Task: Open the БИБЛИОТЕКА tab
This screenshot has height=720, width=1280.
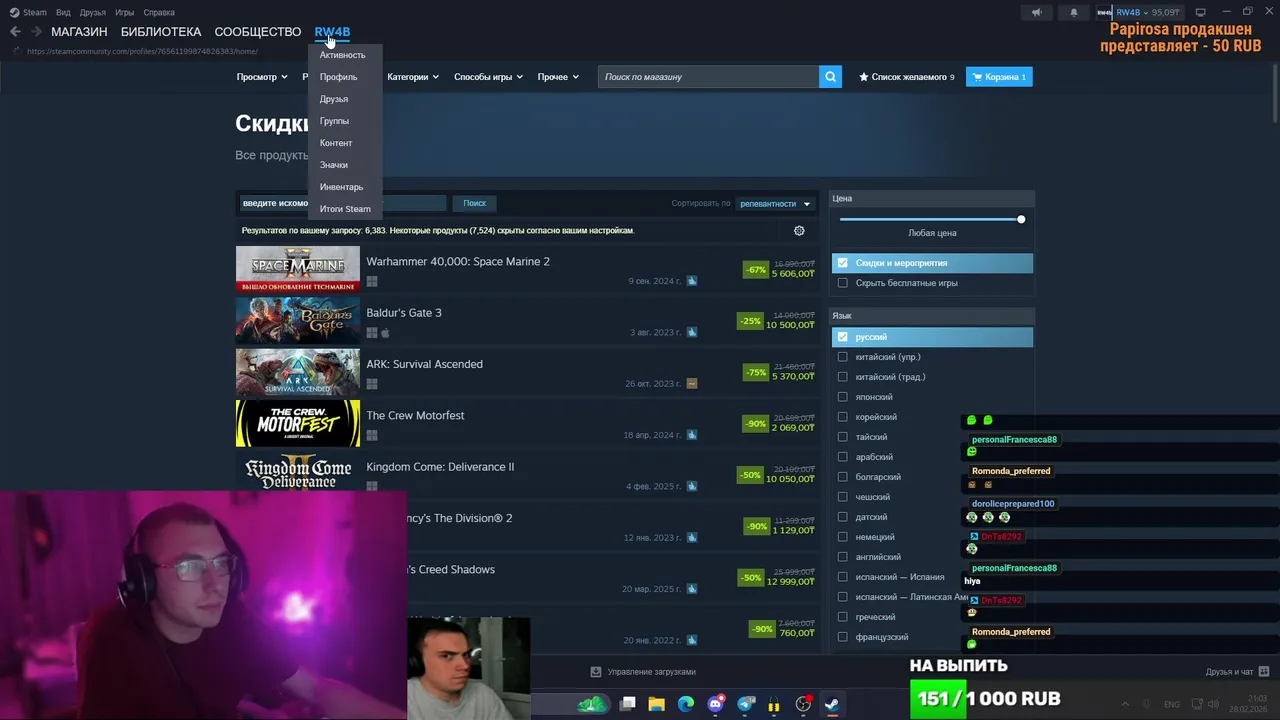Action: click(x=161, y=32)
